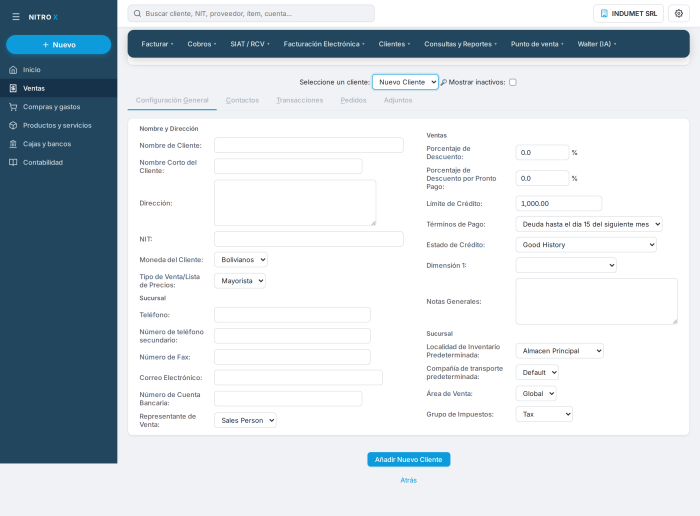
Task: Click the Número de Cuenta Bancaria field
Action: click(288, 399)
